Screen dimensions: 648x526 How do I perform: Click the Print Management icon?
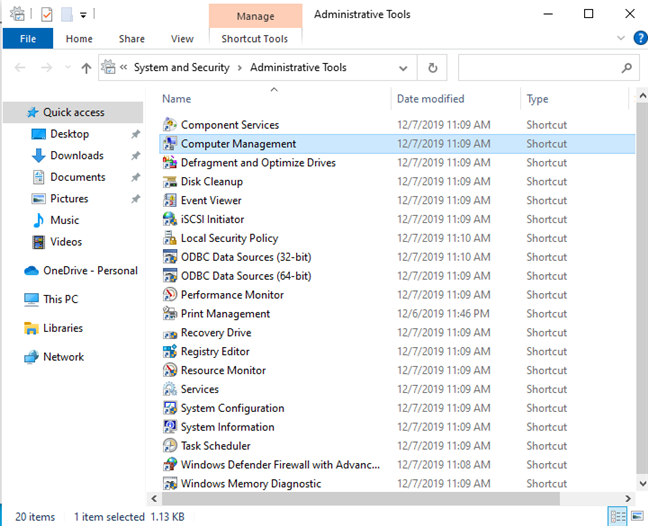point(169,314)
